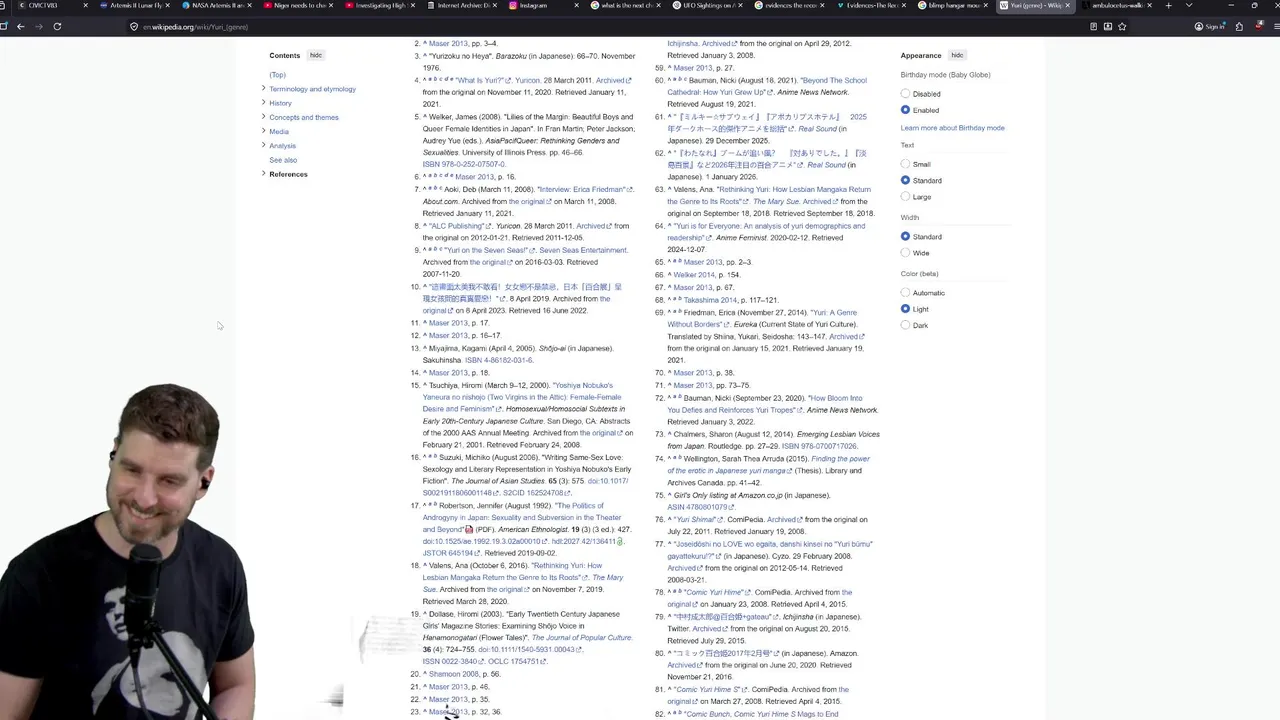Open "Beyond The School Cathedral" link
This screenshot has height=720, width=1280.
(x=767, y=86)
